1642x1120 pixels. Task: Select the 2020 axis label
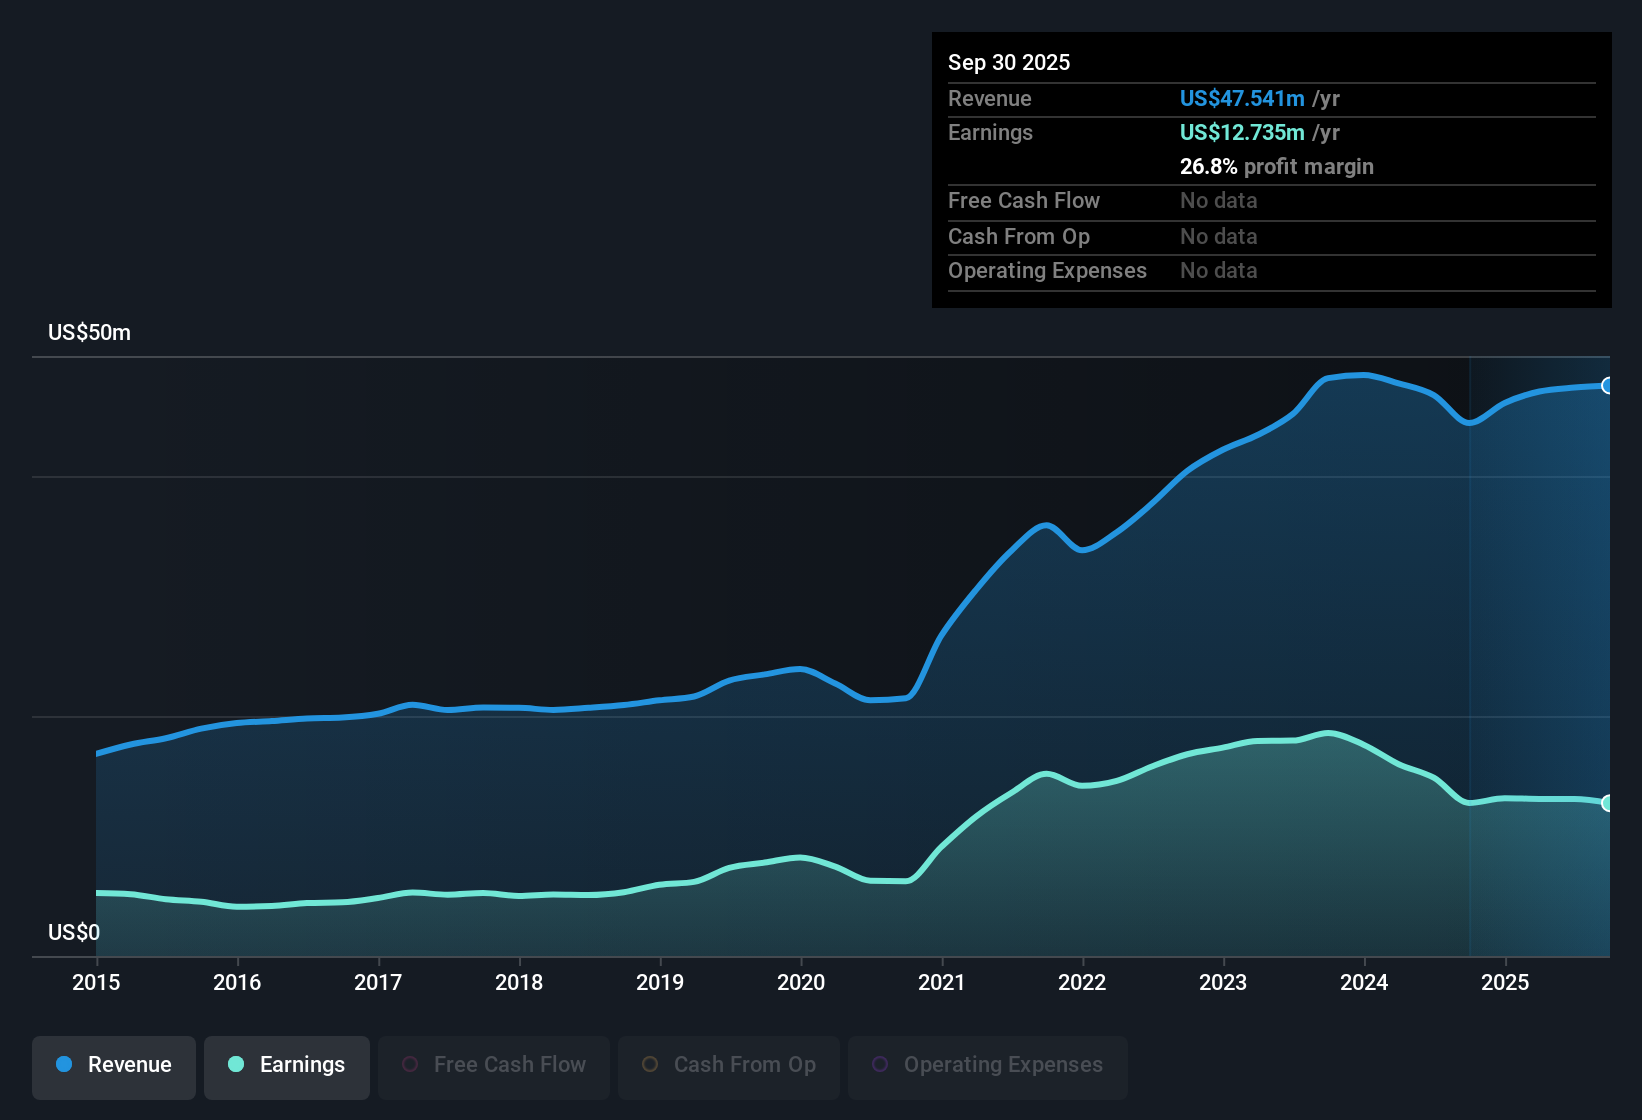point(801,983)
